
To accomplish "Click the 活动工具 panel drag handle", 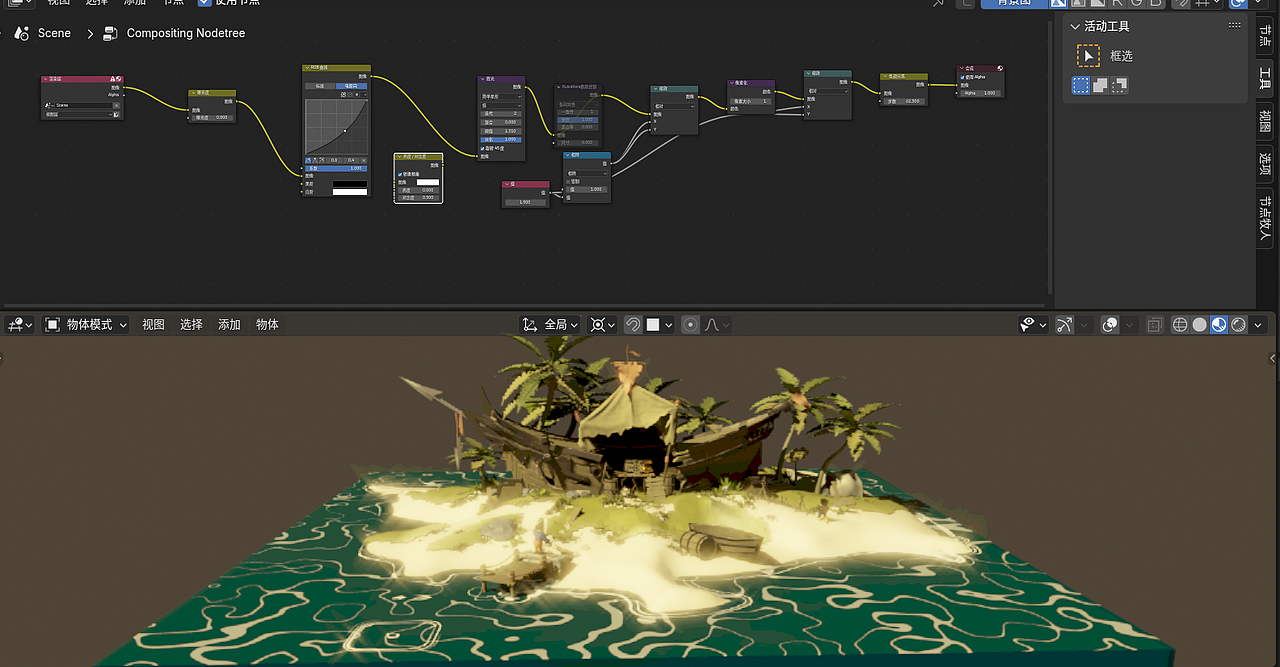I will pyautogui.click(x=1234, y=26).
